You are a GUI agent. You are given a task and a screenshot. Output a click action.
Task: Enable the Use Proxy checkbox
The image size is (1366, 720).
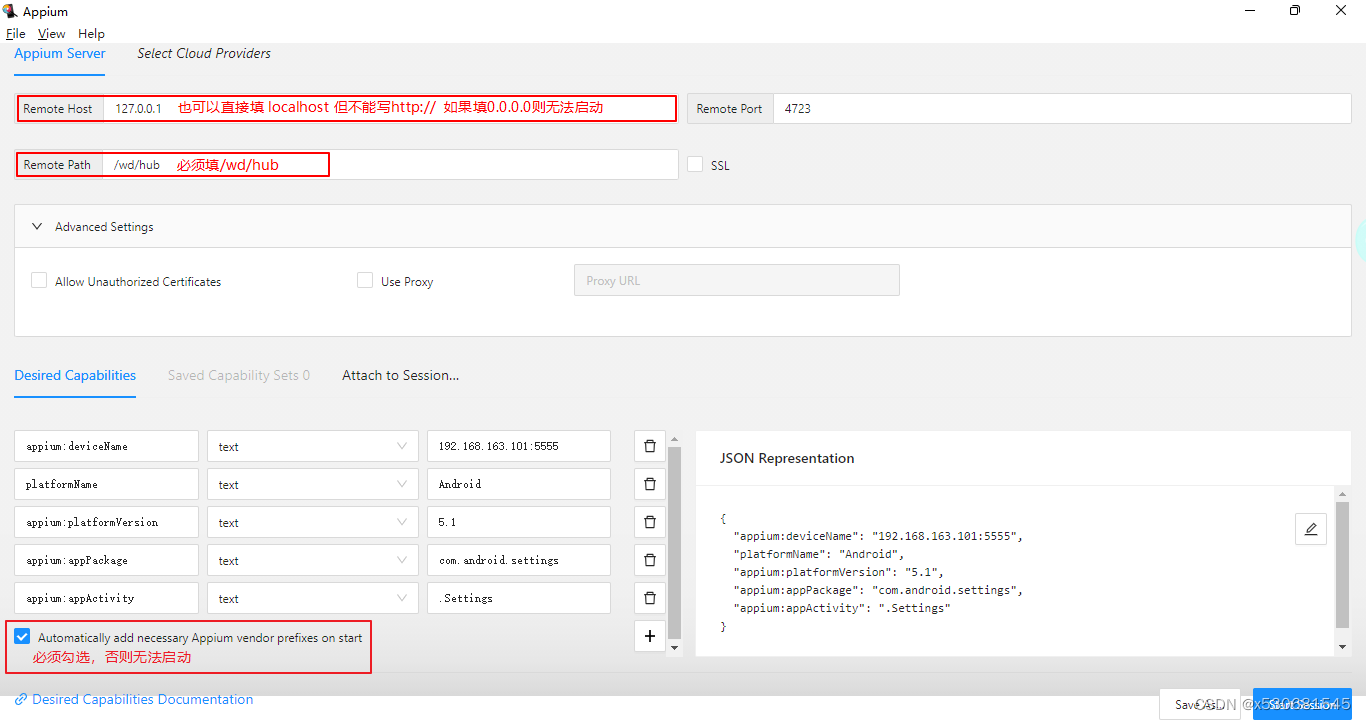click(x=365, y=280)
